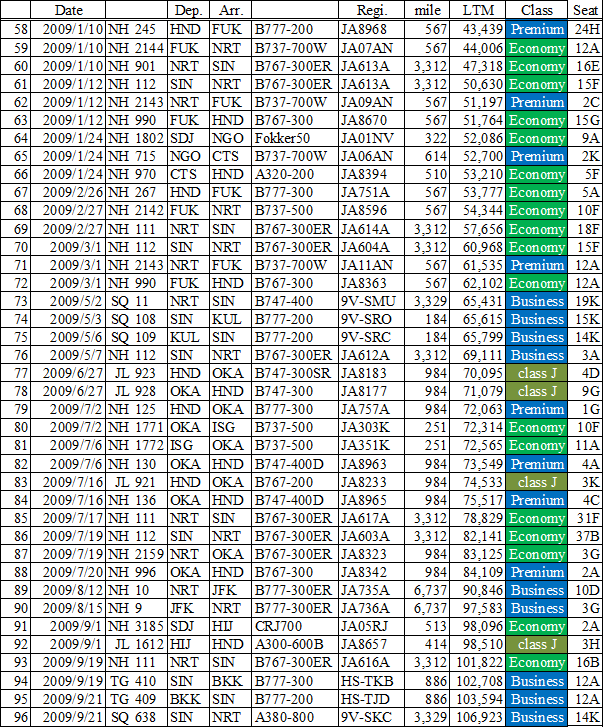Select registration cell 9V-SKC
The image size is (603, 727).
point(371,717)
